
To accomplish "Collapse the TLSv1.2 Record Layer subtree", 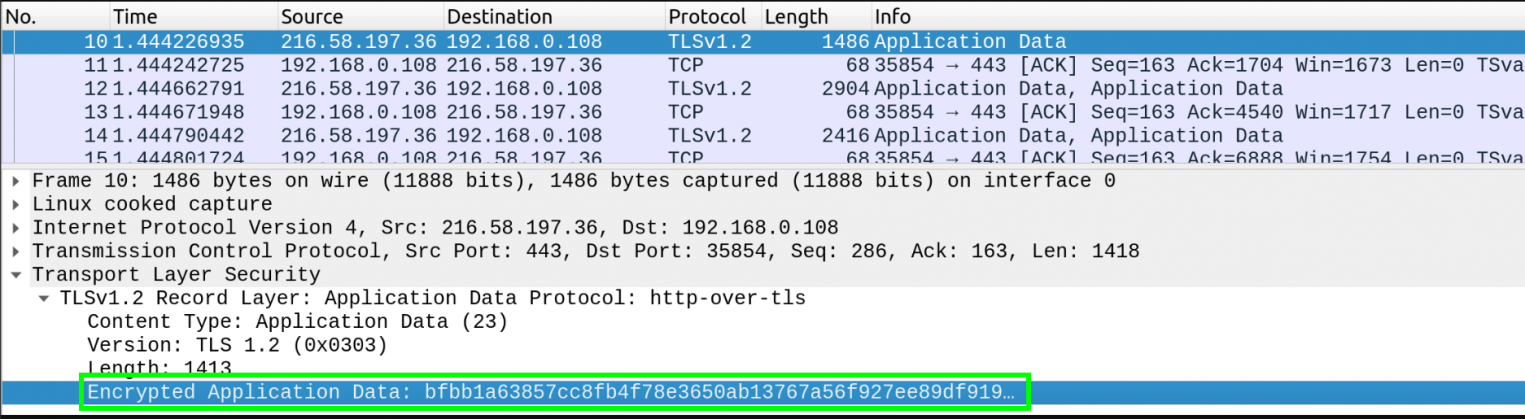I will [45, 298].
